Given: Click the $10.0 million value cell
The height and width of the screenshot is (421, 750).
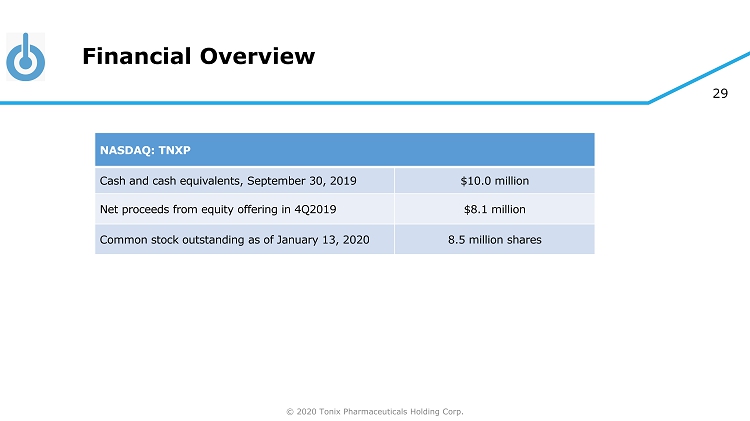Looking at the screenshot, I should click(x=494, y=181).
